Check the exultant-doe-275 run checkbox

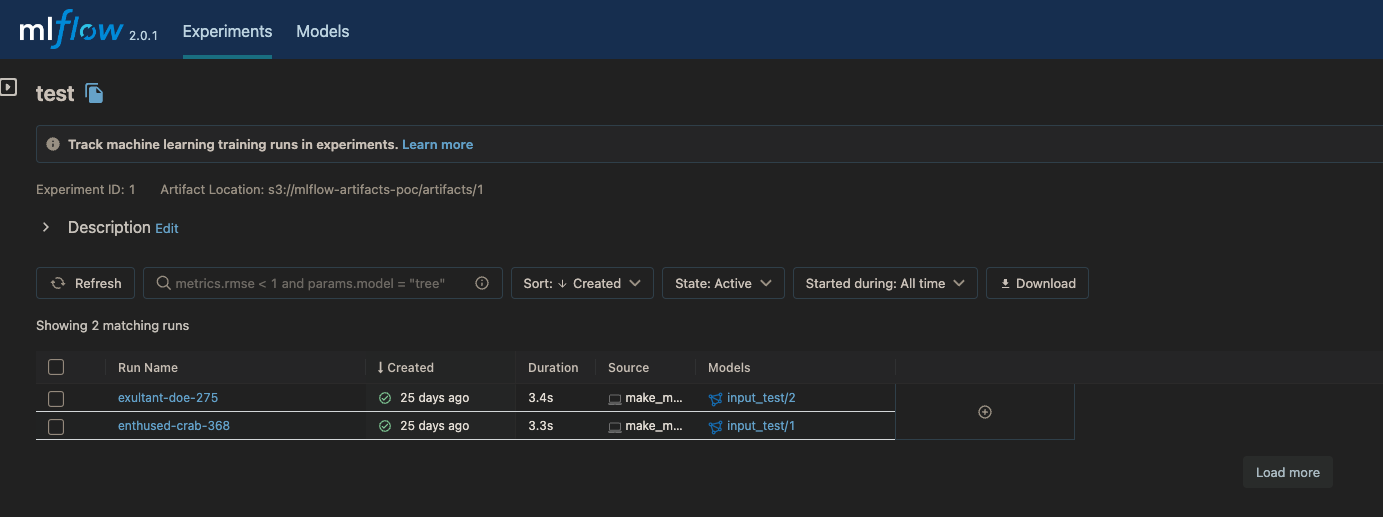pos(56,398)
